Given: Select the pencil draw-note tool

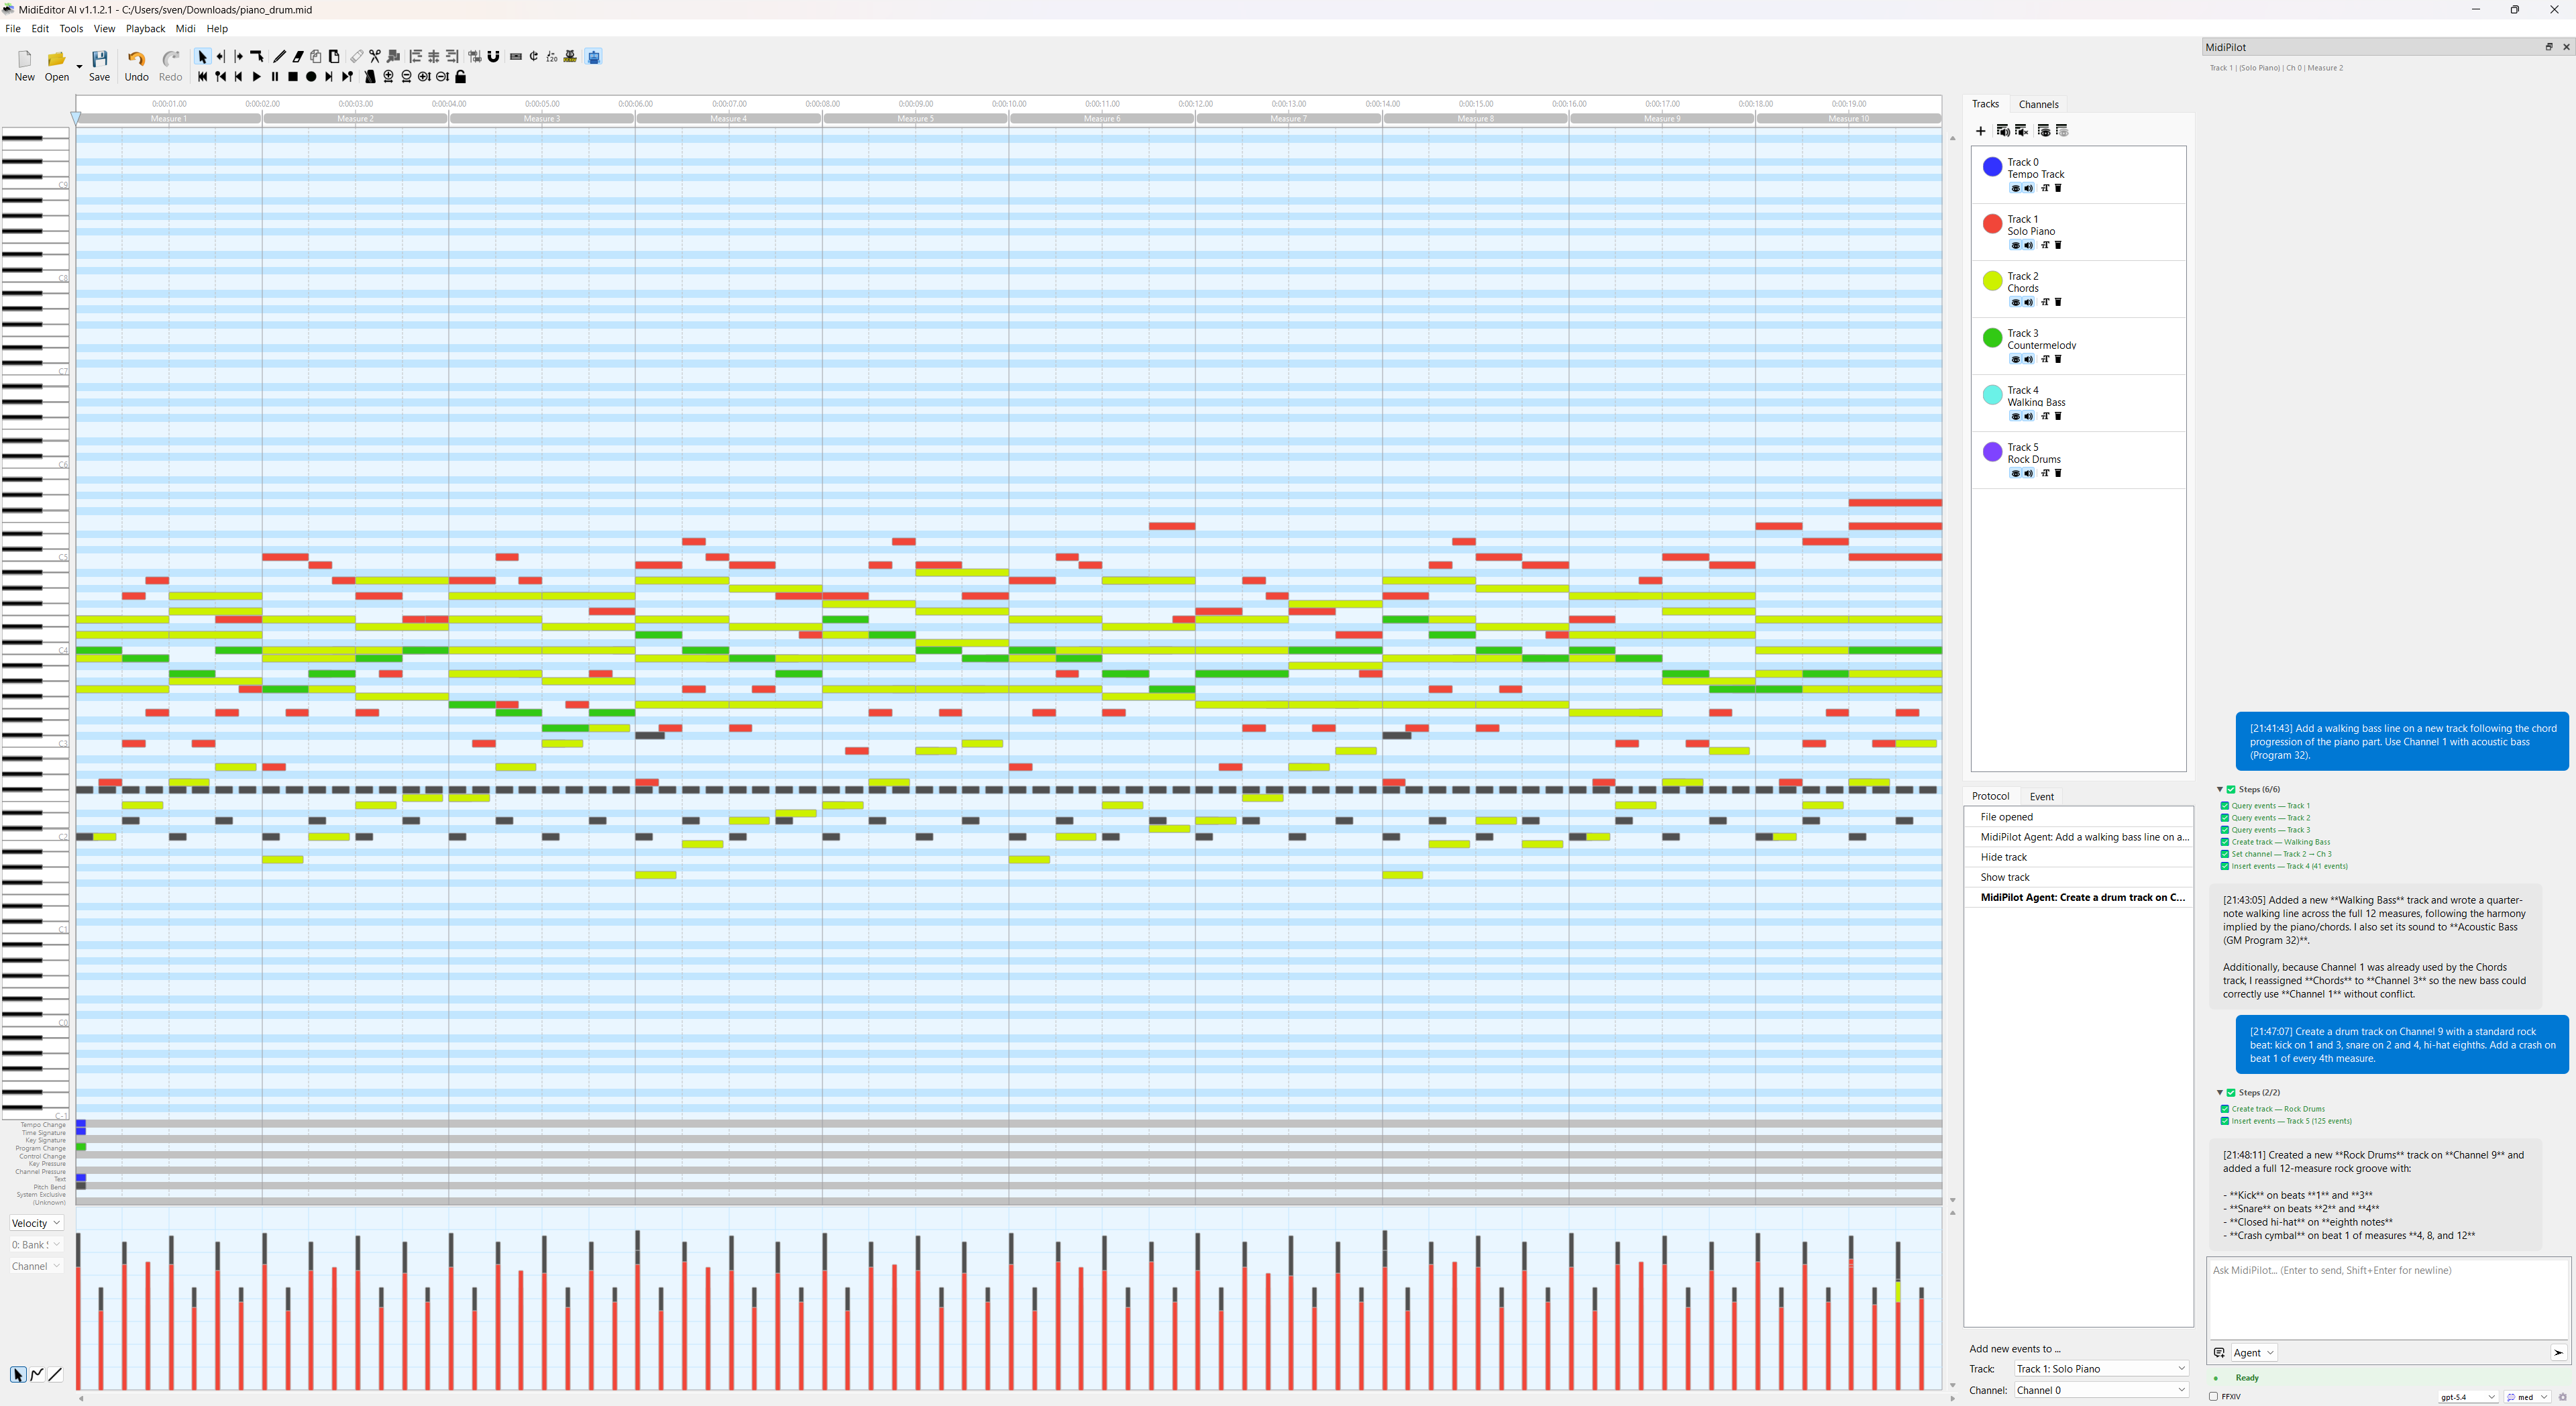Looking at the screenshot, I should [x=280, y=57].
